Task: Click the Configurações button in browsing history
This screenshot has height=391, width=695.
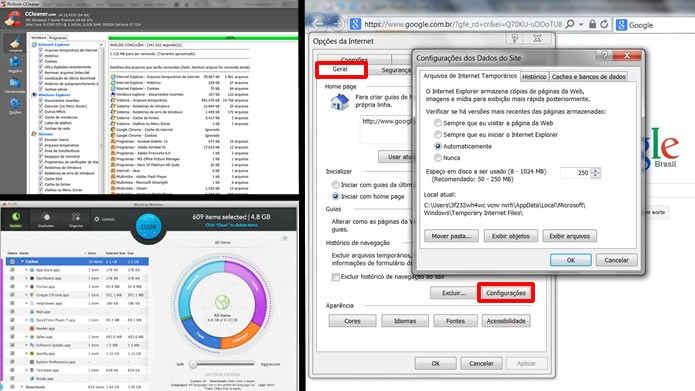Action: point(506,293)
